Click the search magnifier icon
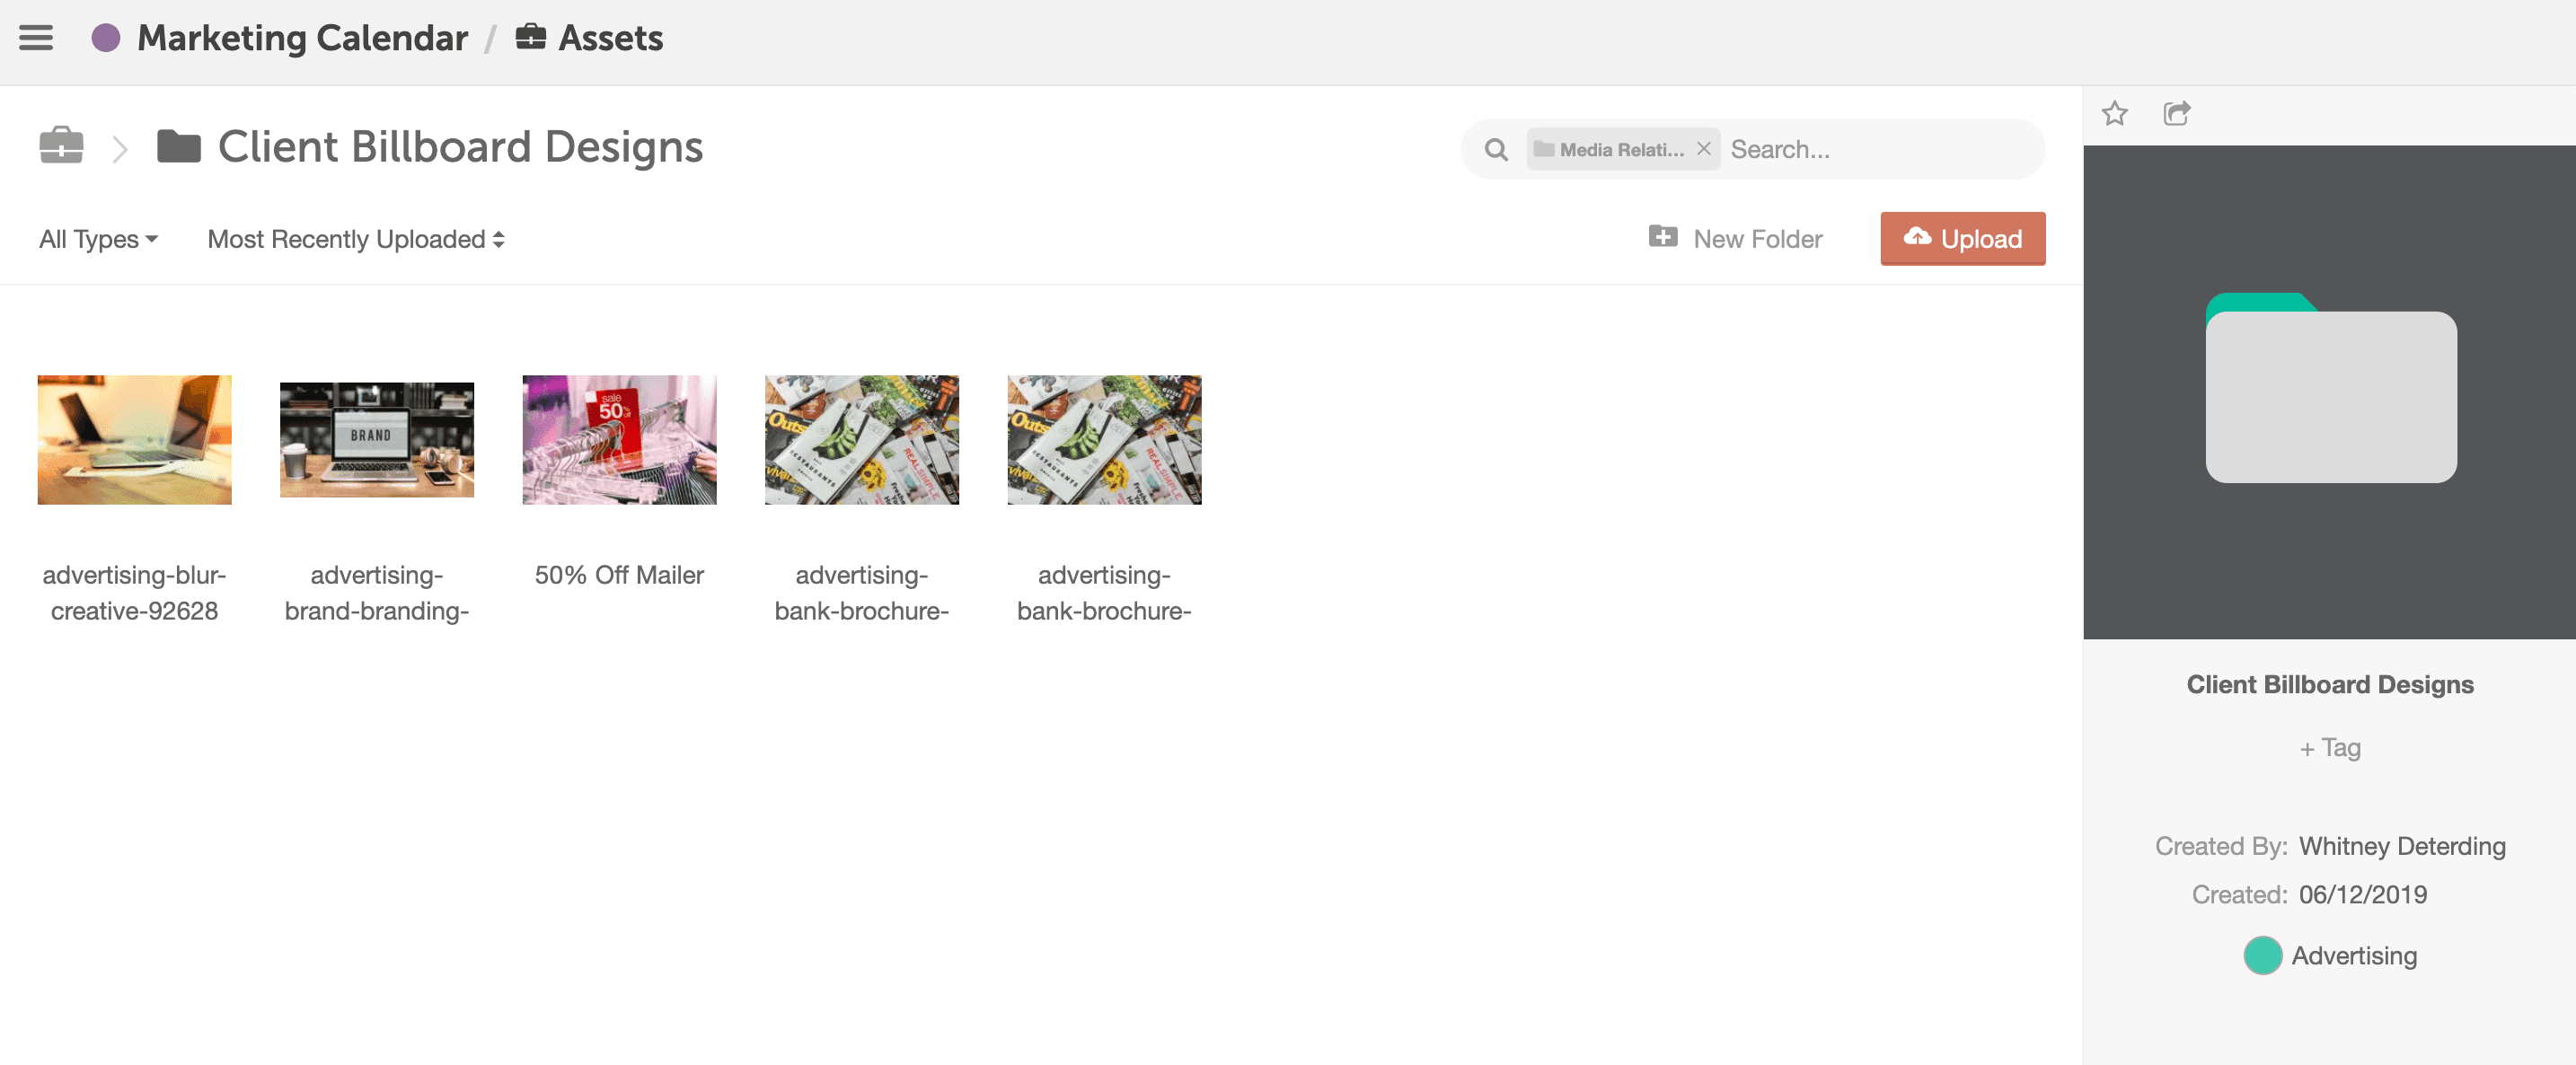2576x1065 pixels. [1496, 150]
